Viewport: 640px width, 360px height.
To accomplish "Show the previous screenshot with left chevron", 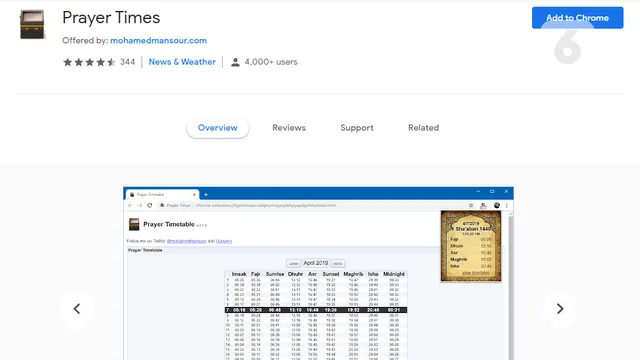I will (77, 309).
